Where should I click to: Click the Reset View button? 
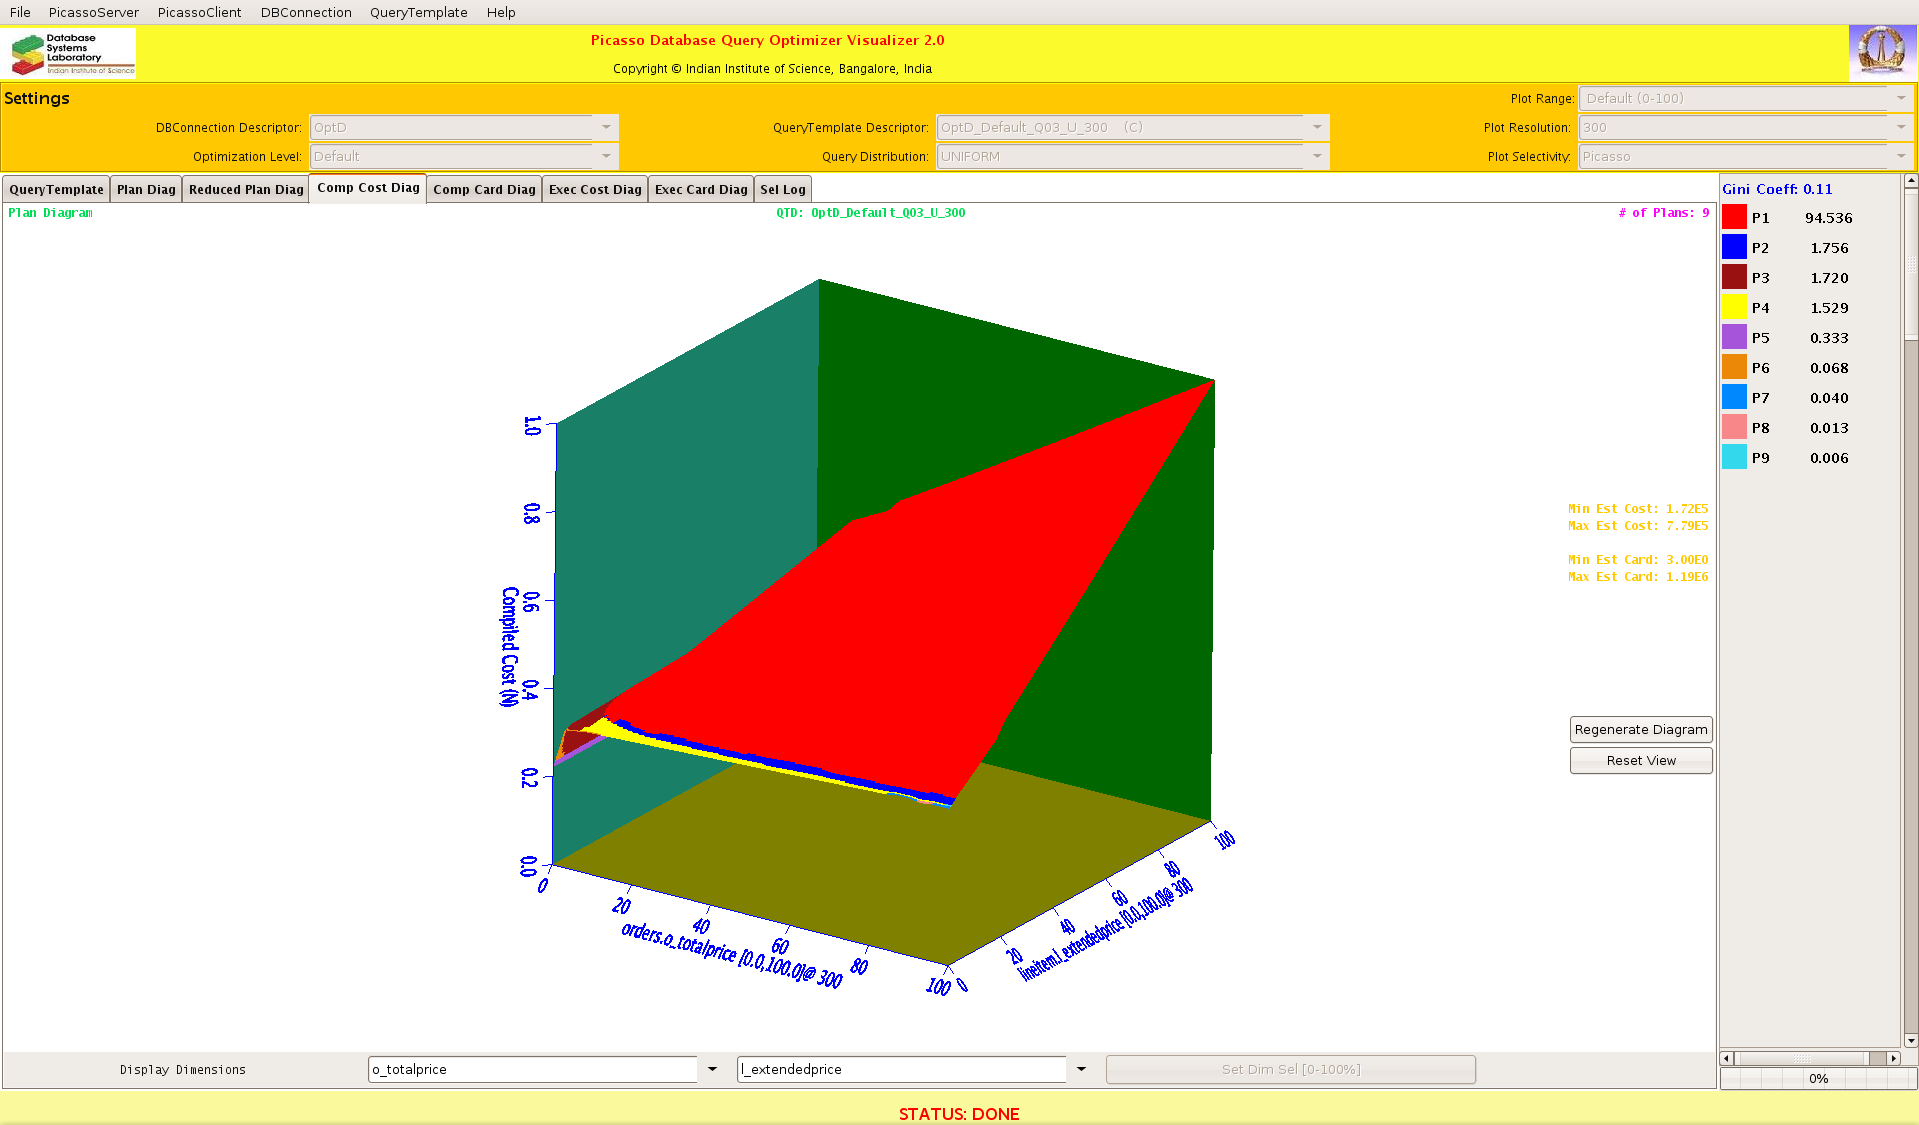(1640, 760)
